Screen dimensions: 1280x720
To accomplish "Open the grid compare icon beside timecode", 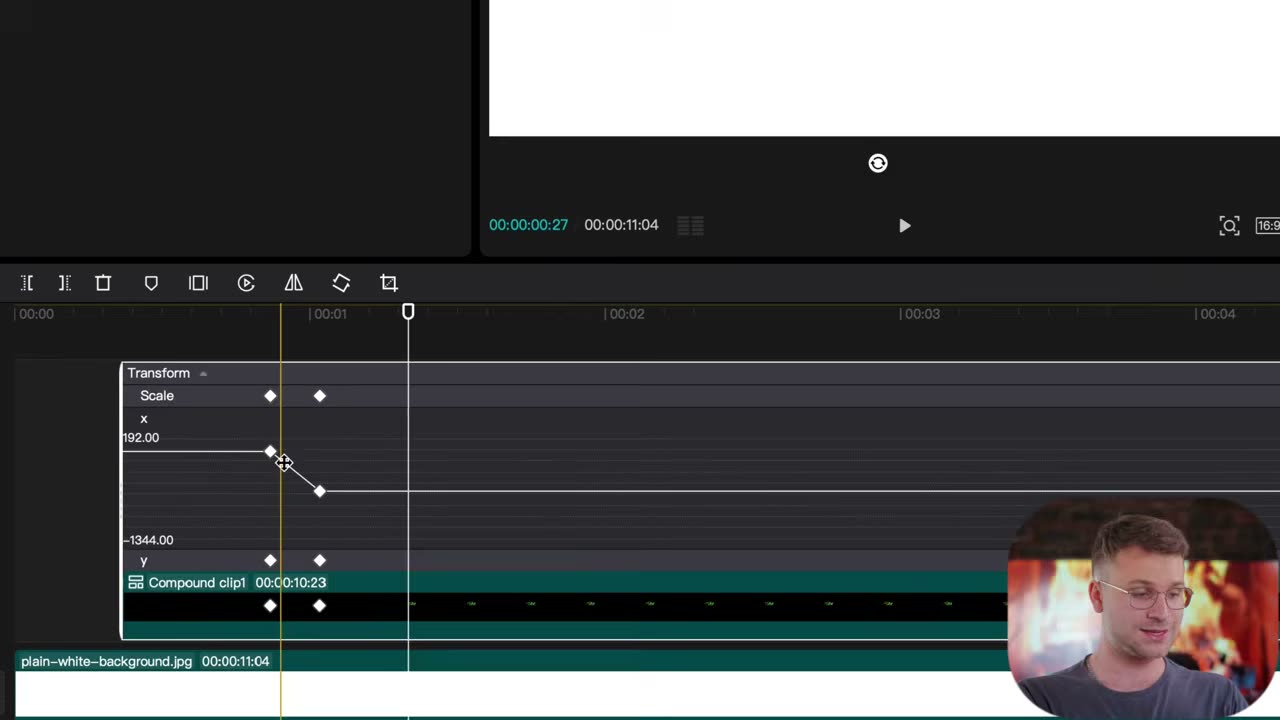I will pos(690,226).
